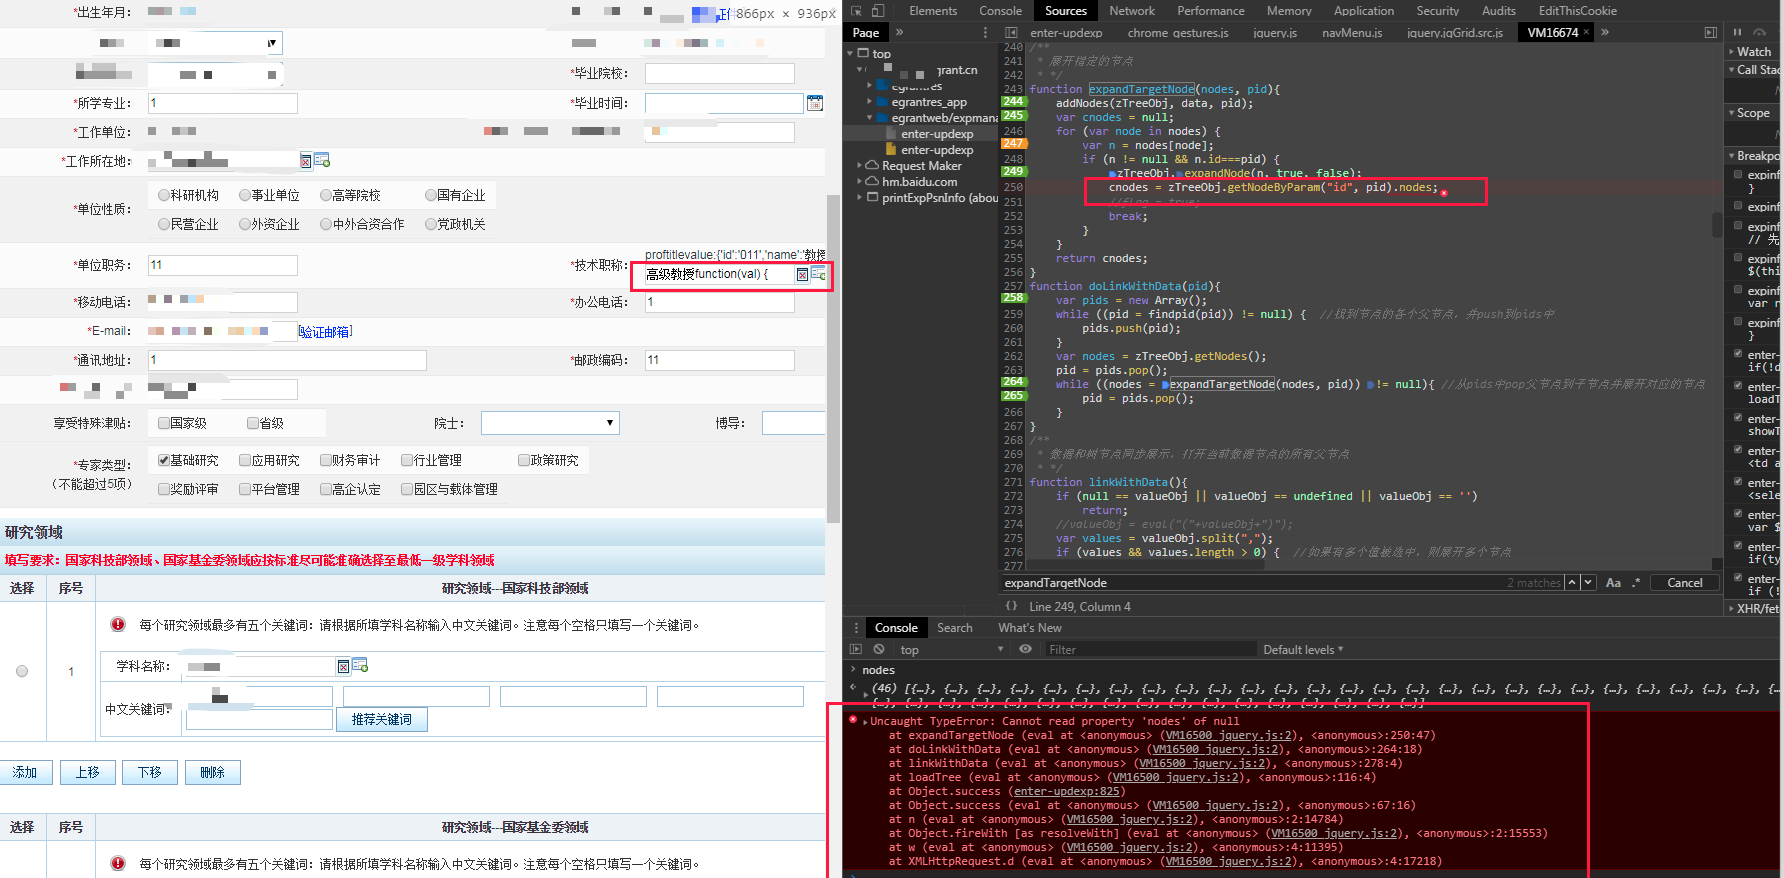Screen dimensions: 1784x878
Task: Open the Default levels dropdown in console
Action: click(x=1302, y=650)
